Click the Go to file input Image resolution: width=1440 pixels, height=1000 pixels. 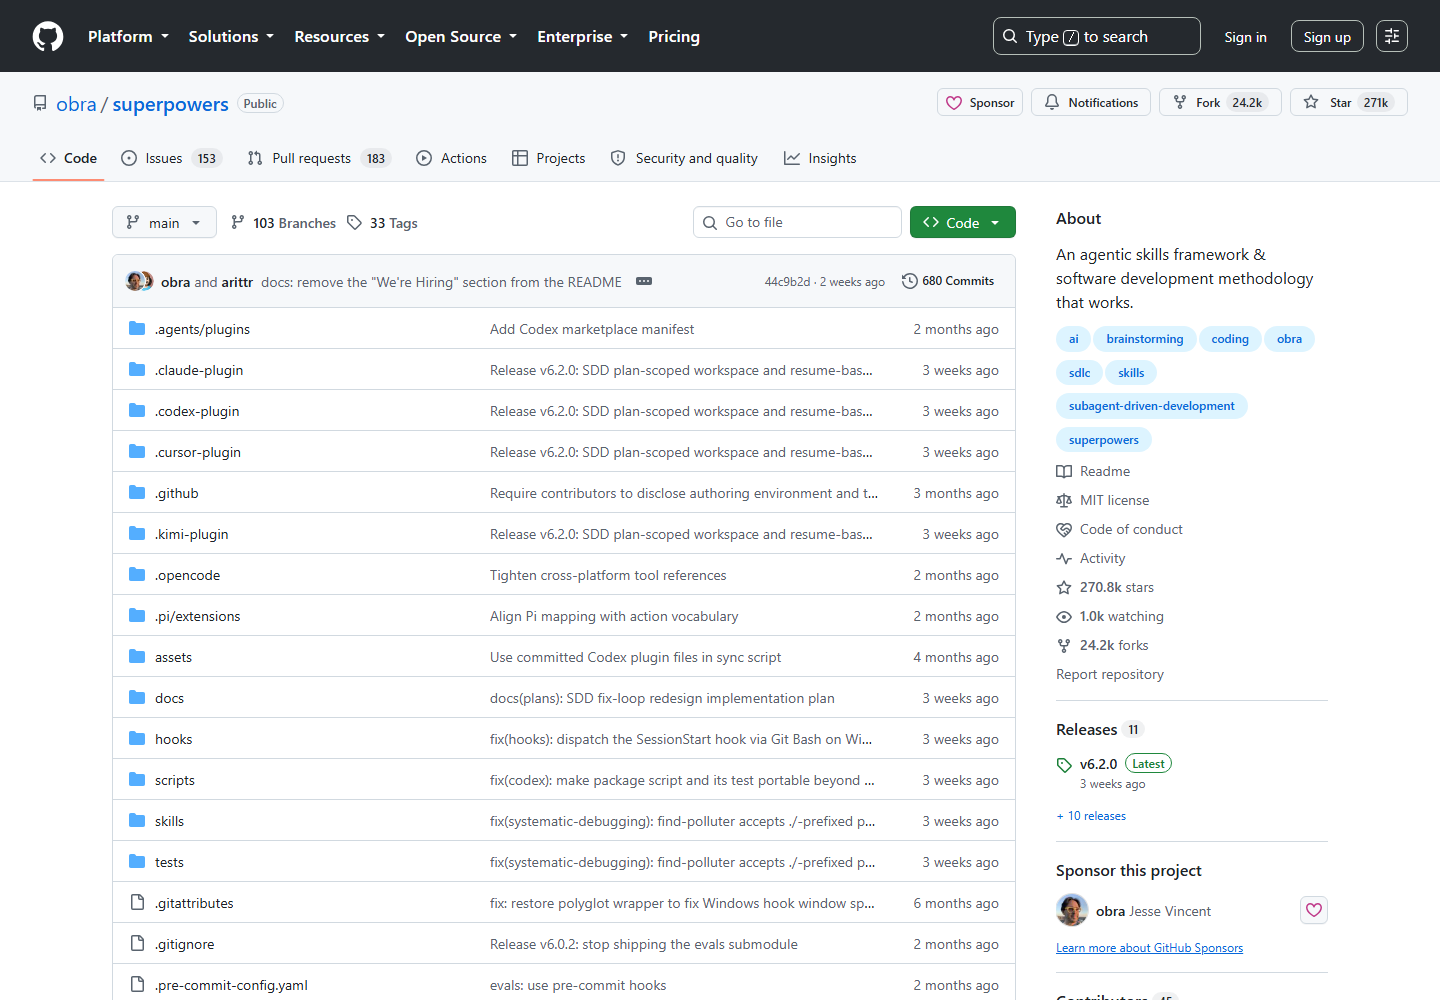coord(797,222)
